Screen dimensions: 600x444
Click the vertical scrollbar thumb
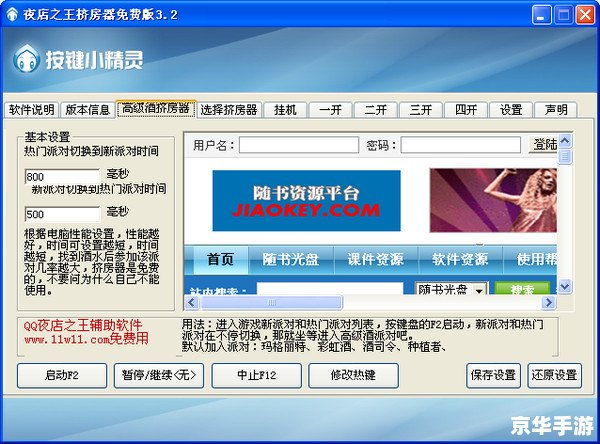pos(565,157)
